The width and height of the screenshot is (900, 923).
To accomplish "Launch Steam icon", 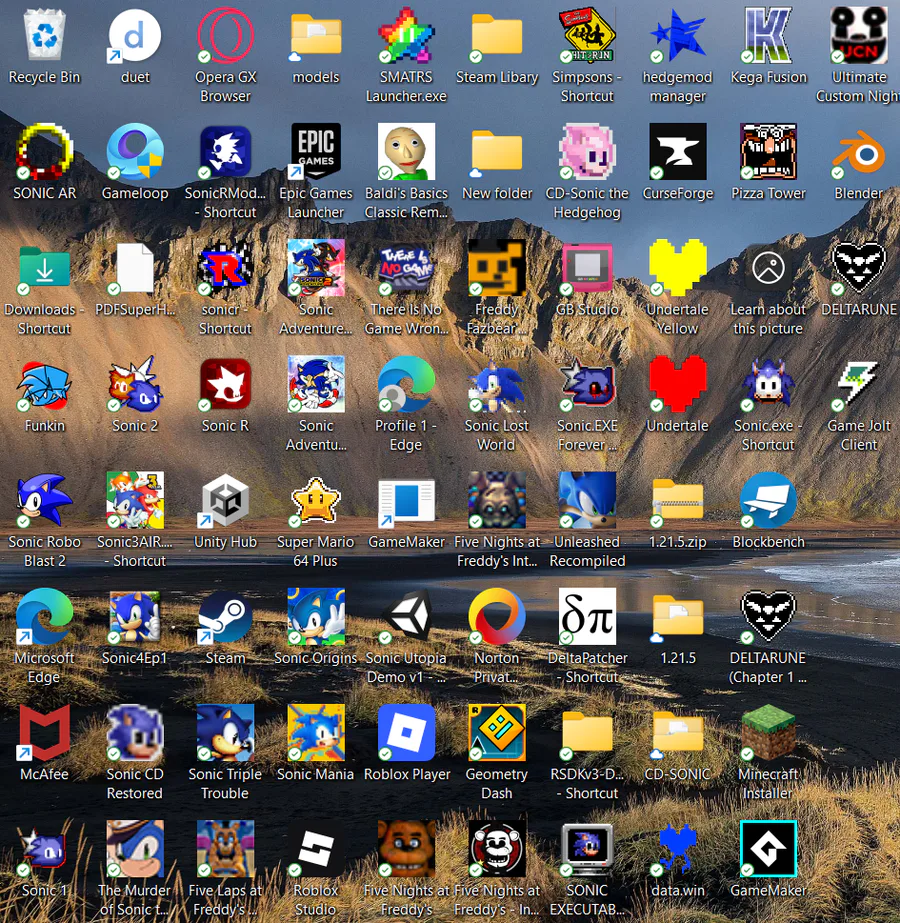I will (225, 616).
